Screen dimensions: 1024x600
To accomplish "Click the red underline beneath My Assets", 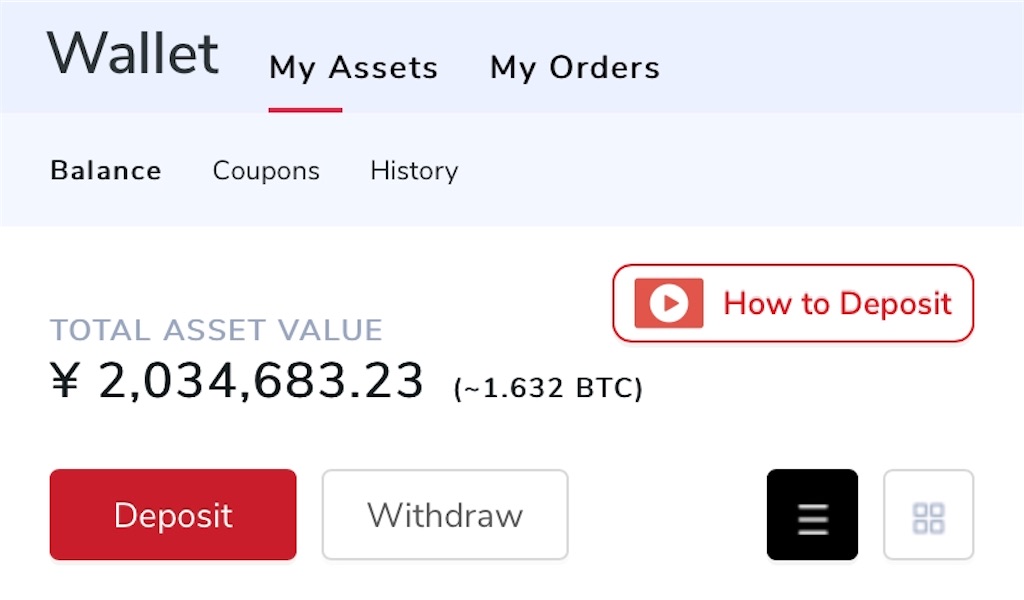I will click(305, 110).
